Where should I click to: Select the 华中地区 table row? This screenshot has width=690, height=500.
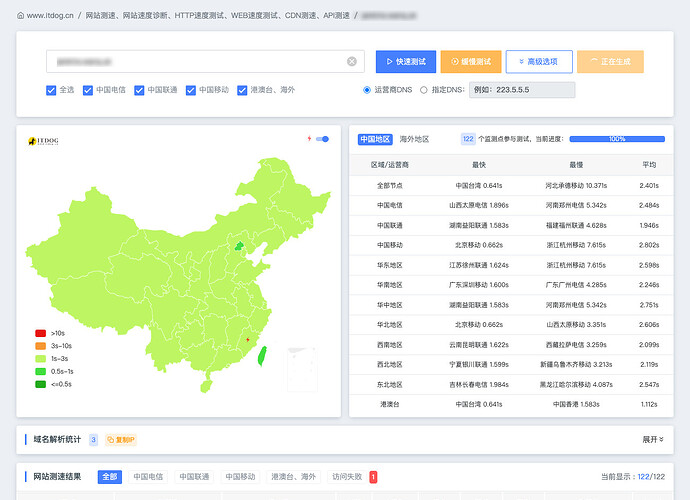(511, 305)
